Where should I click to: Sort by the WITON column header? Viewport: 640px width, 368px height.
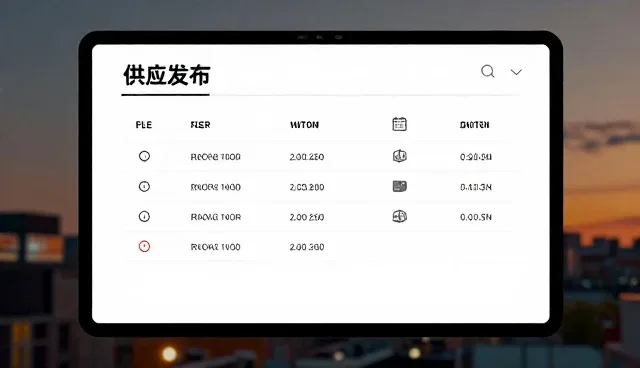coord(304,125)
